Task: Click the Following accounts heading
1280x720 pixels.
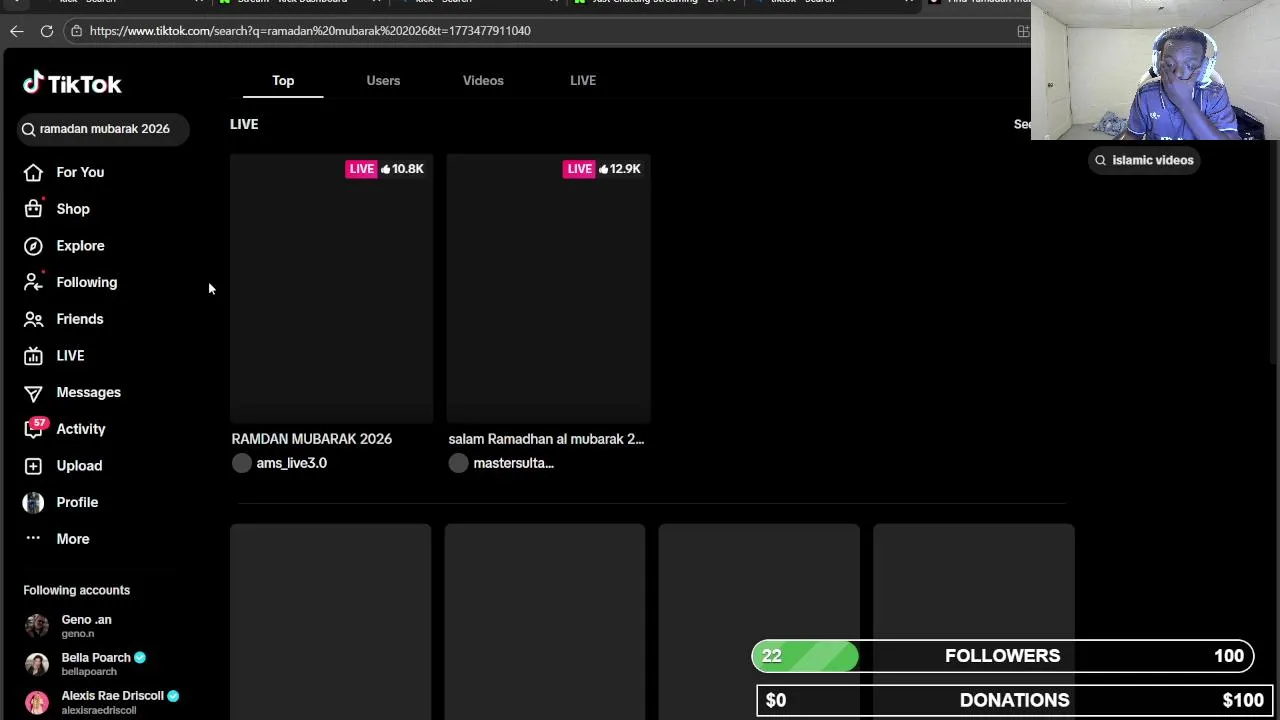Action: [77, 590]
